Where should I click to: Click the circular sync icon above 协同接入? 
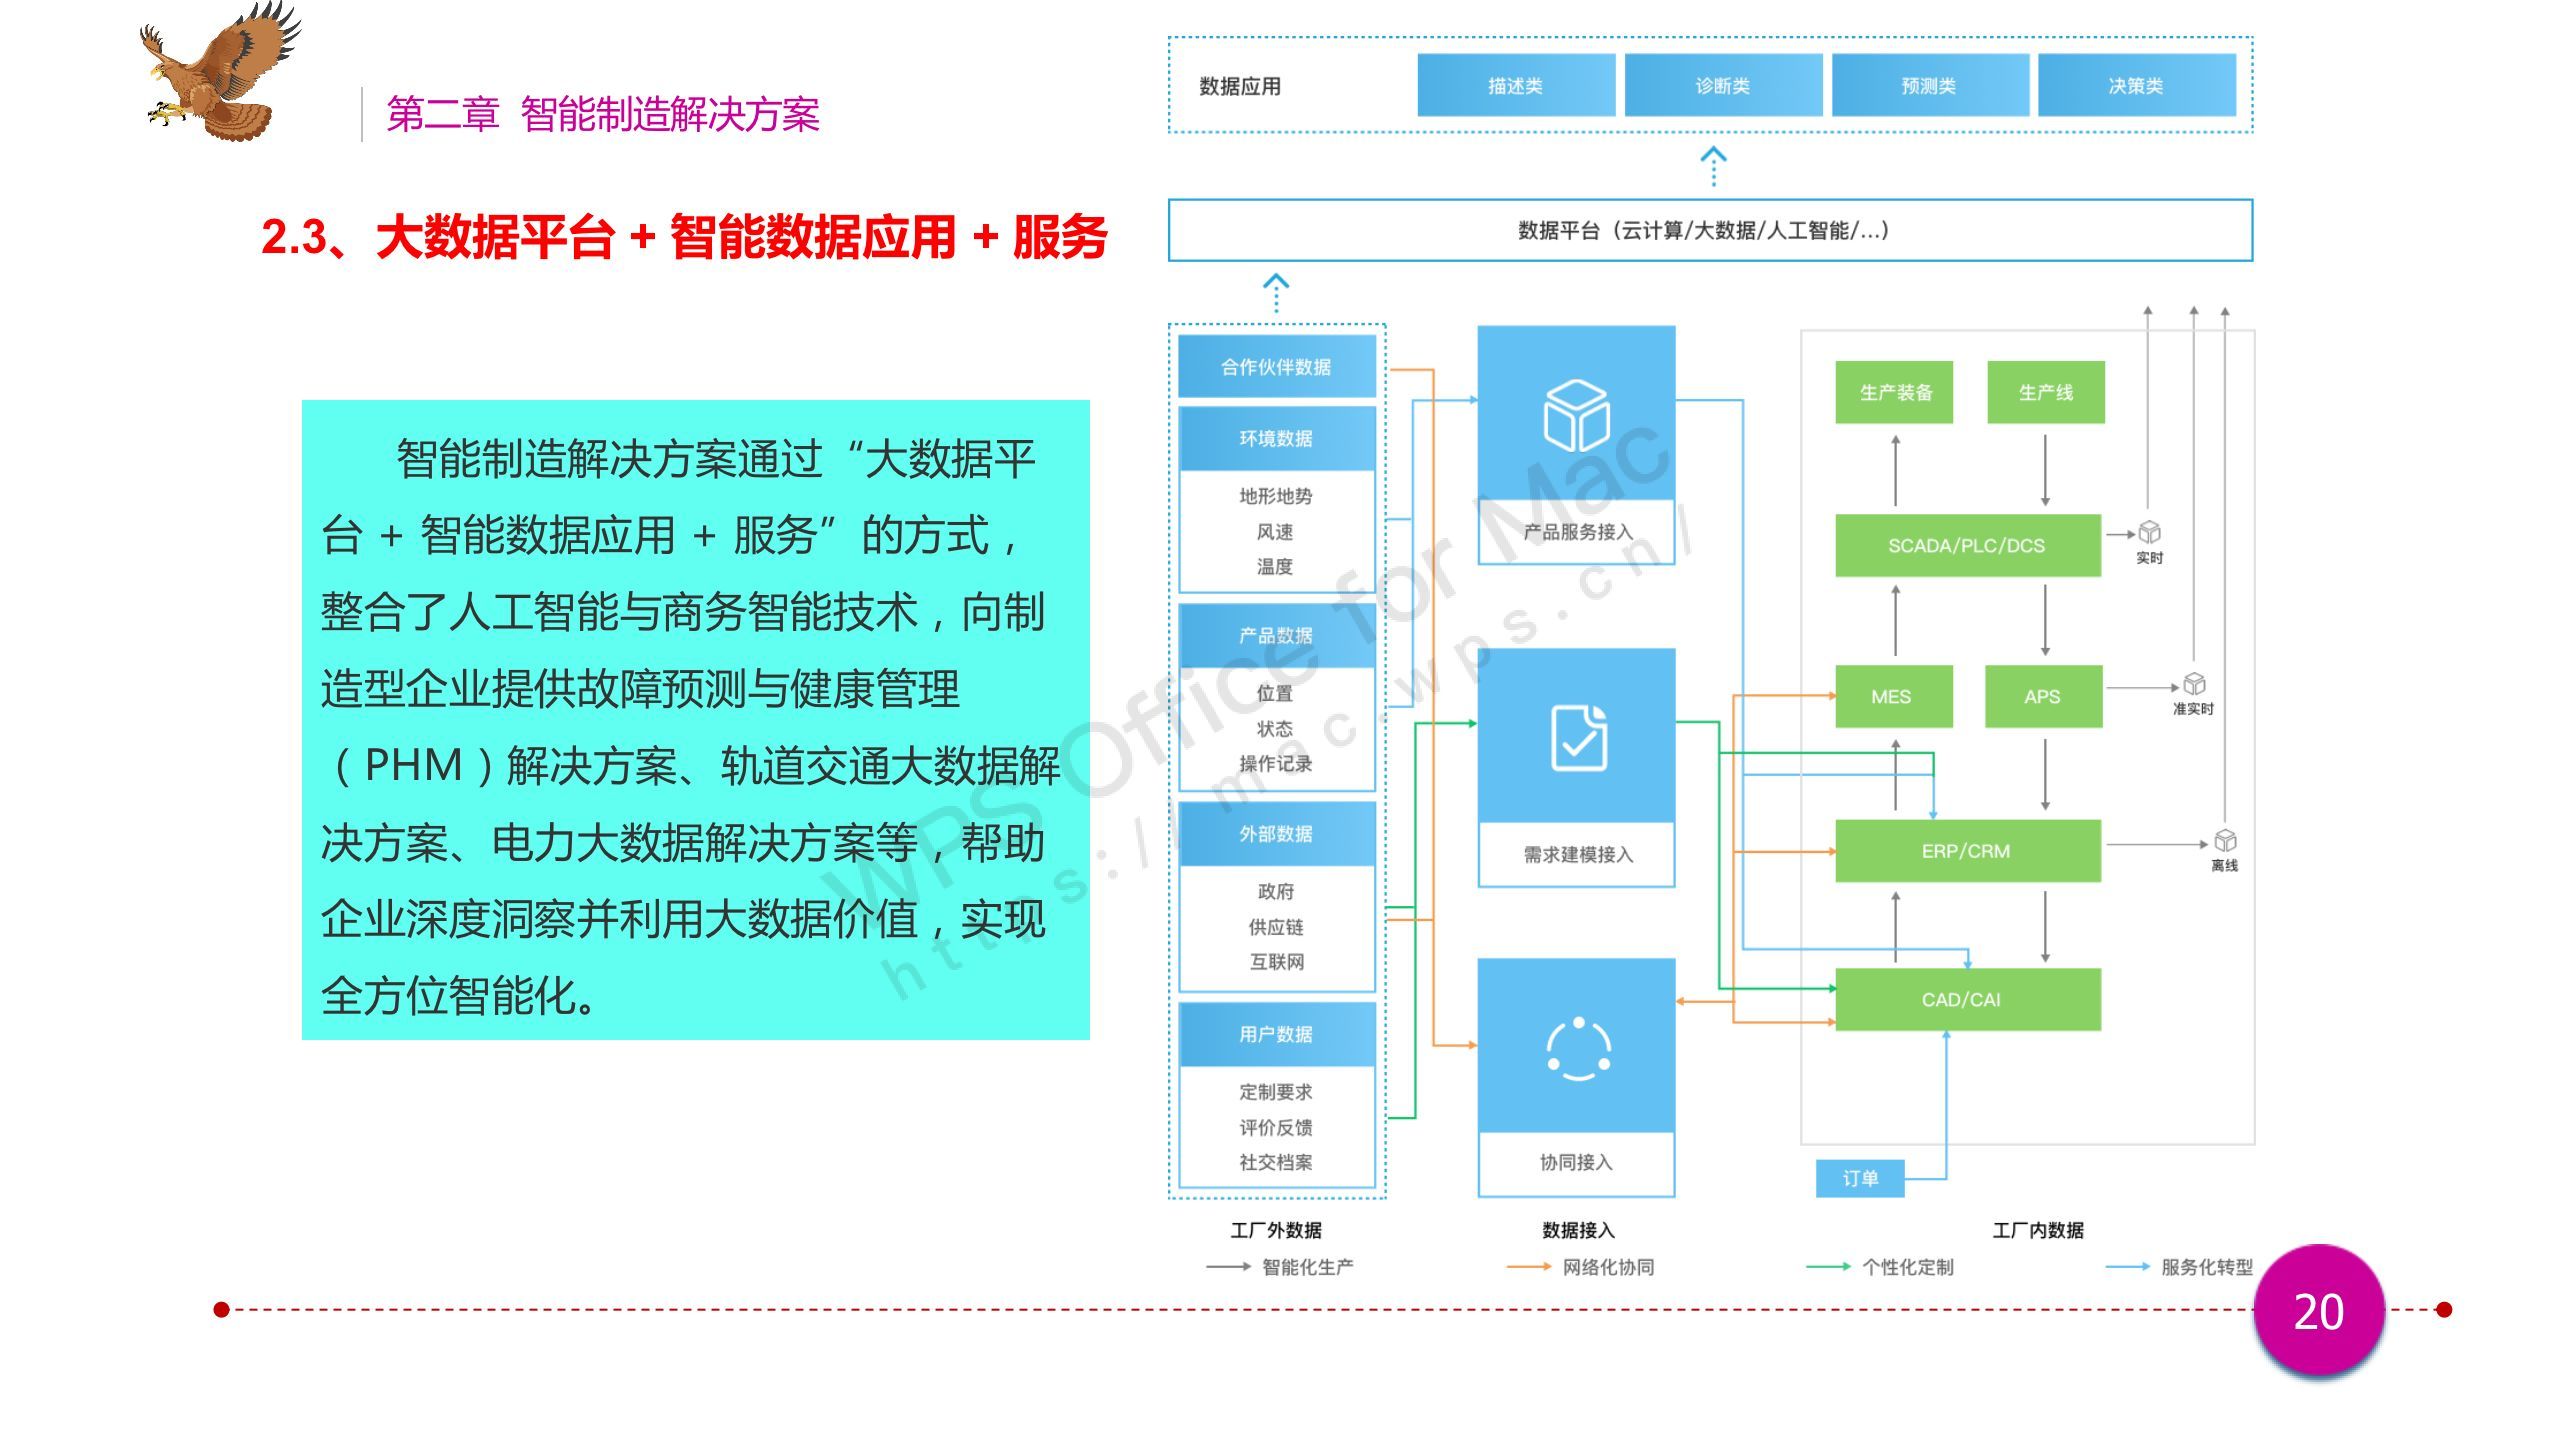tap(1578, 1048)
